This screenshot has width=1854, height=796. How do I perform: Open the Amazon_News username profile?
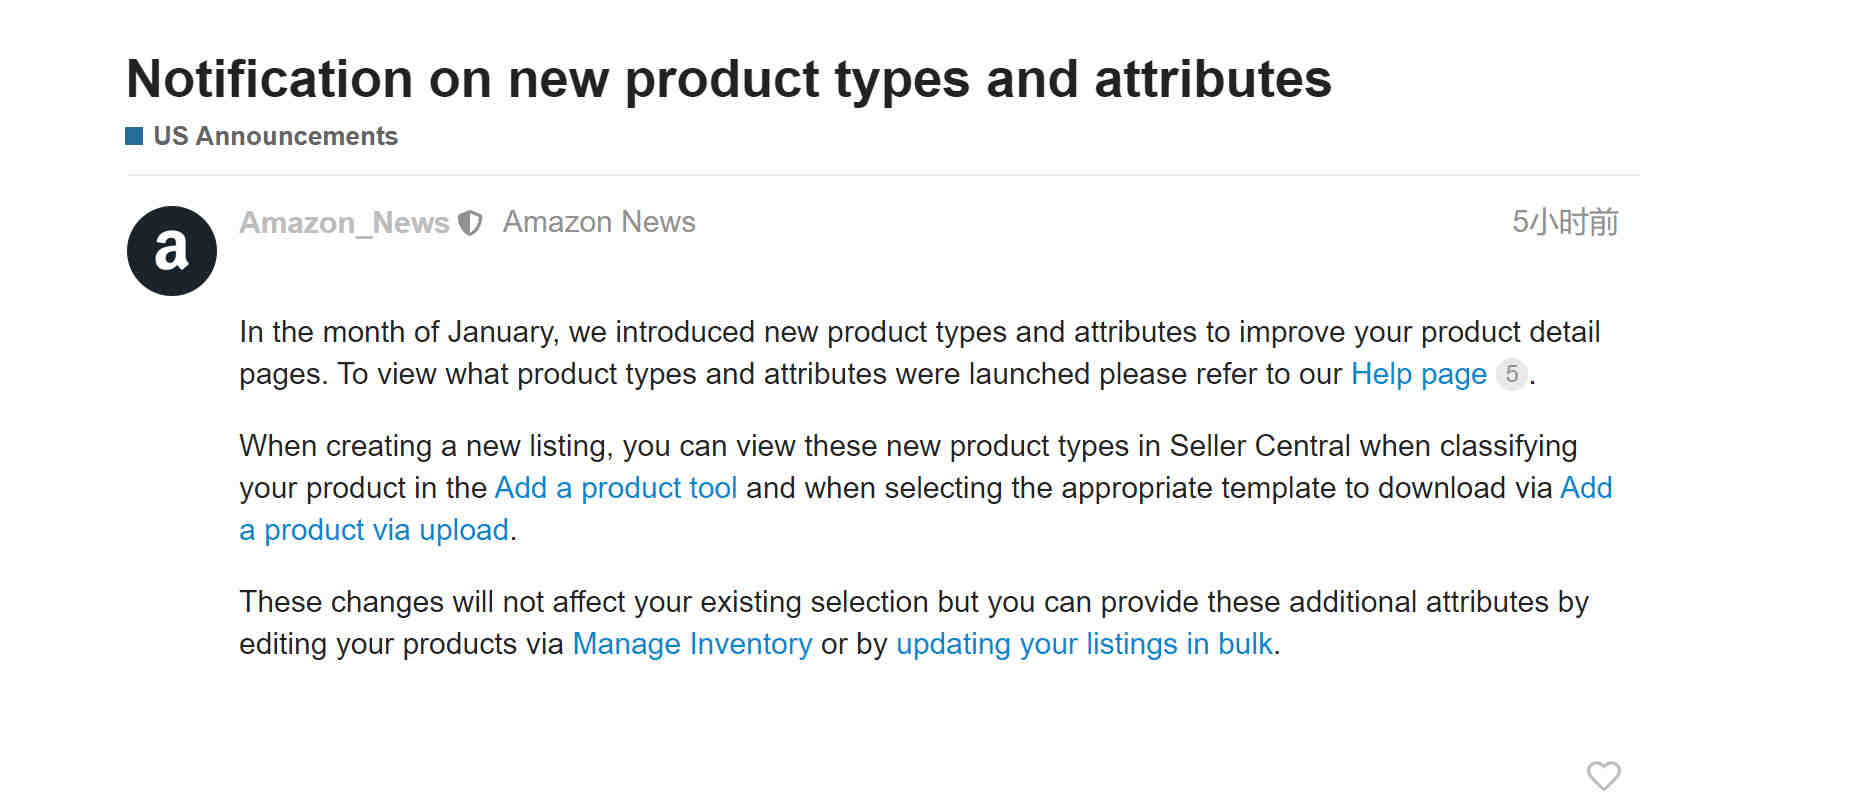point(344,222)
